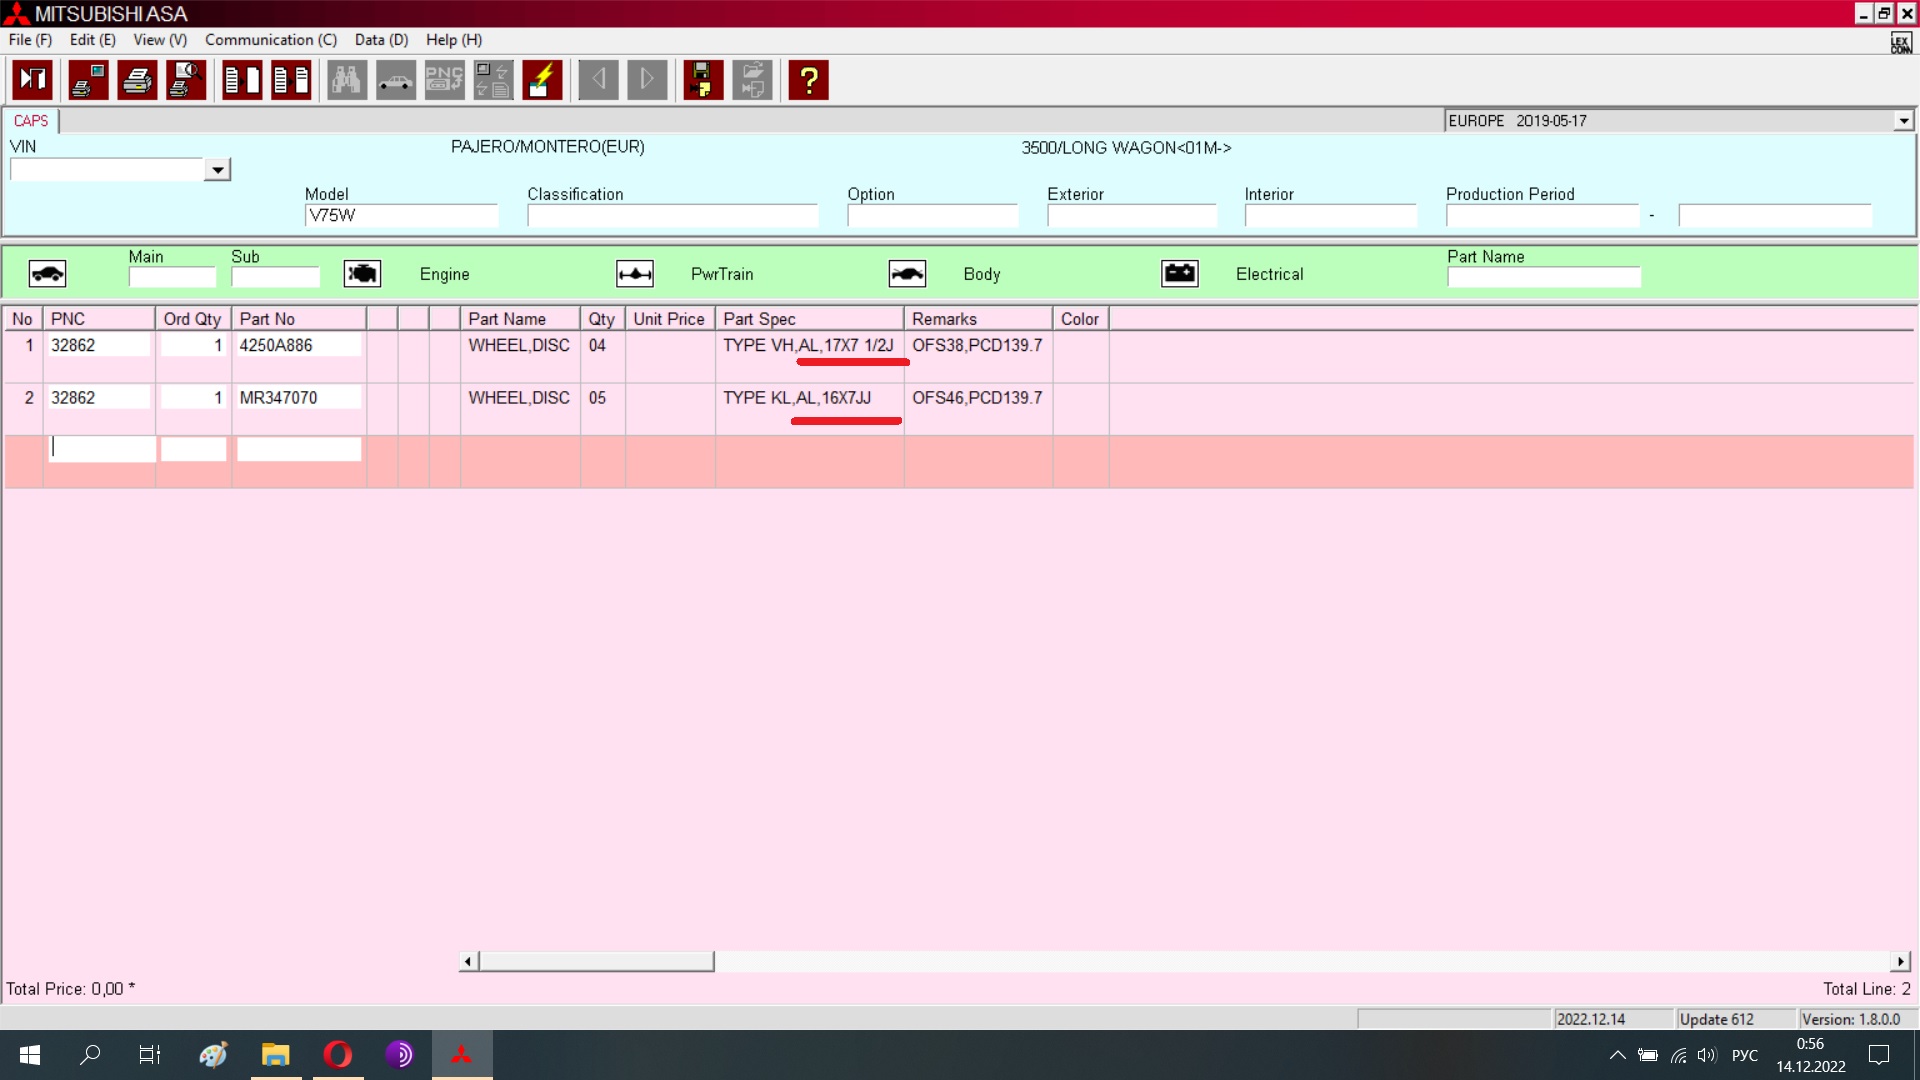
Task: Click the lightning bolt toolbar icon
Action: click(x=542, y=80)
